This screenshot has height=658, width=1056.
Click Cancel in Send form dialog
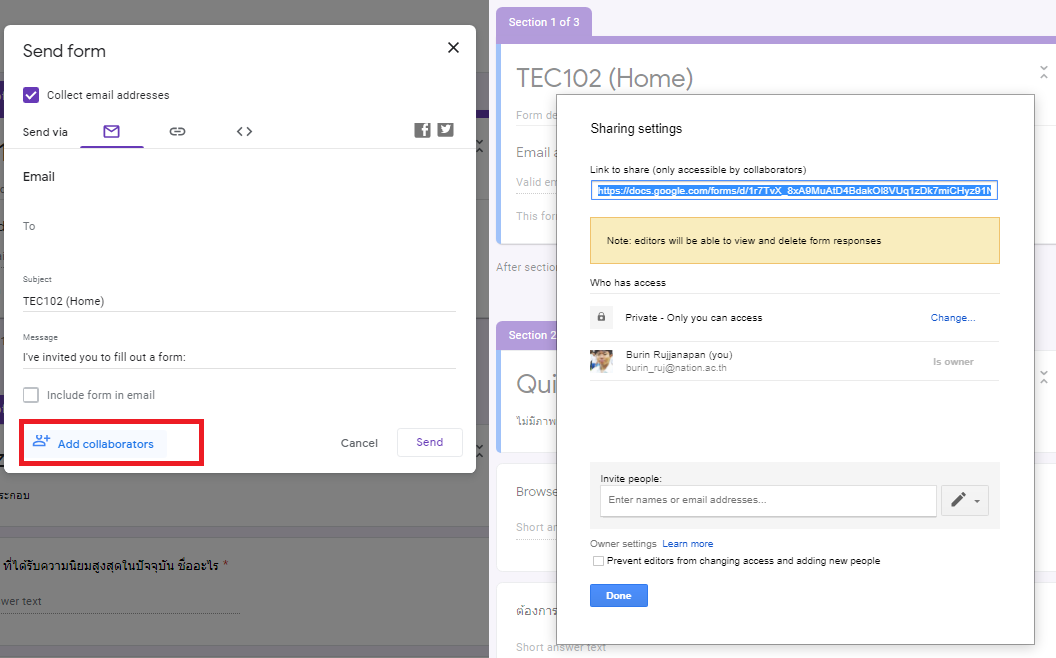point(359,443)
